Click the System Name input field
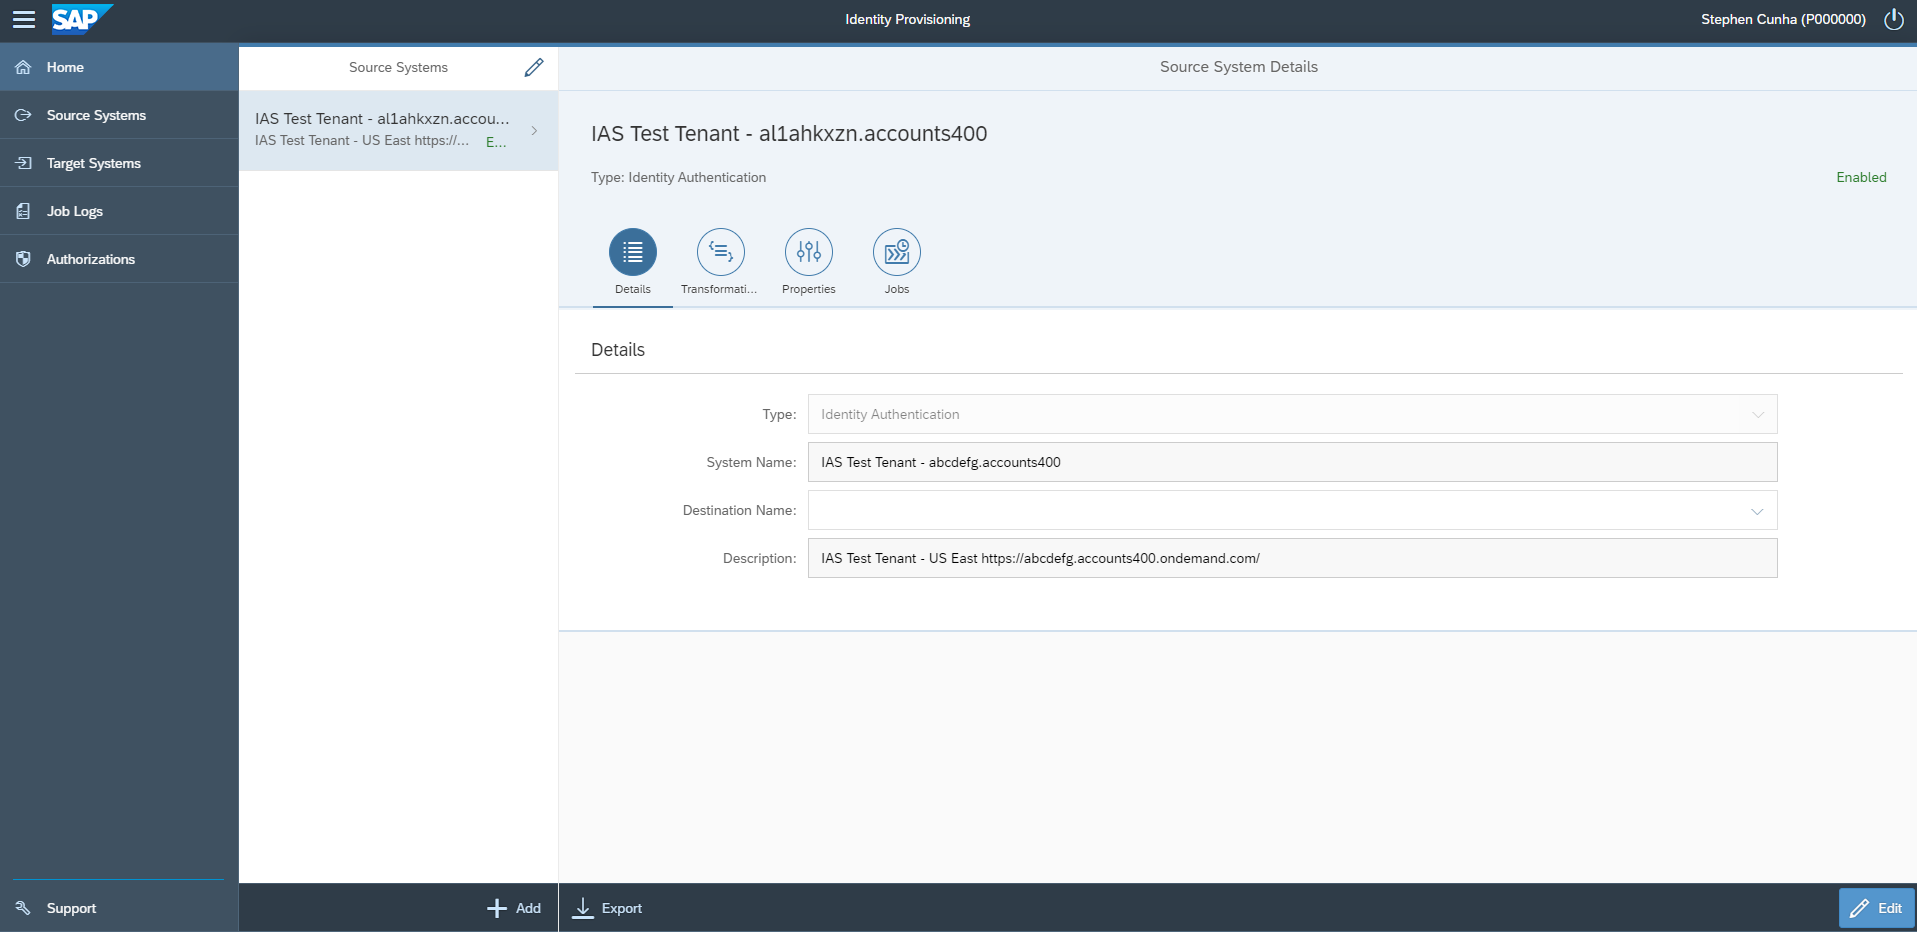The width and height of the screenshot is (1917, 932). 1292,462
